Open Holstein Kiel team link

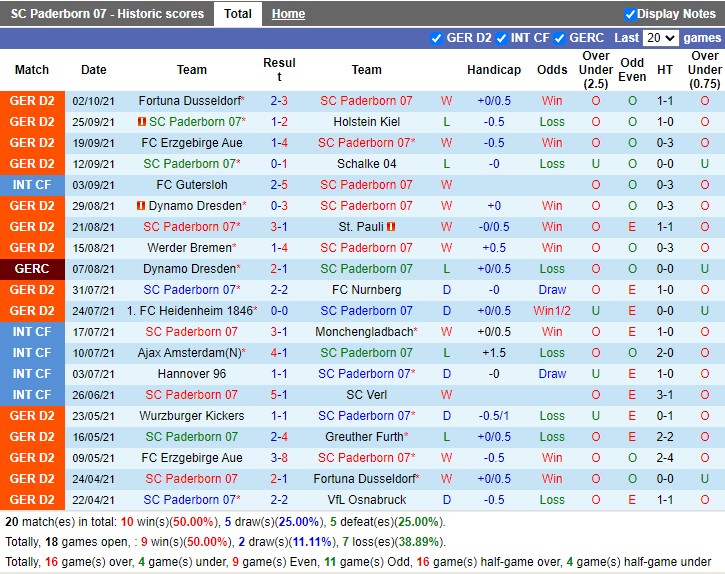pyautogui.click(x=367, y=122)
